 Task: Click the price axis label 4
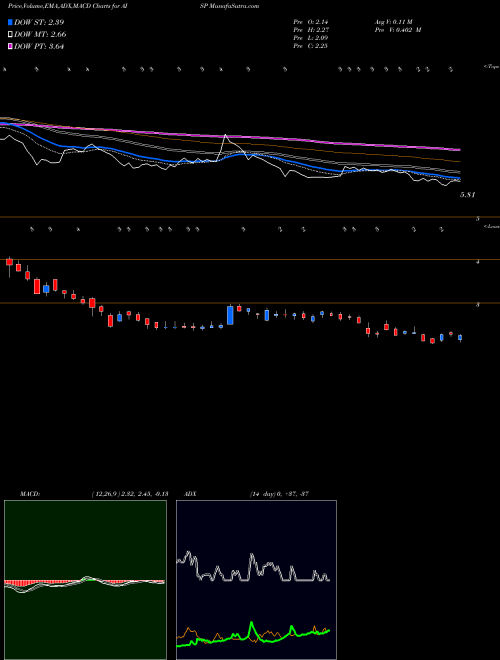(478, 262)
